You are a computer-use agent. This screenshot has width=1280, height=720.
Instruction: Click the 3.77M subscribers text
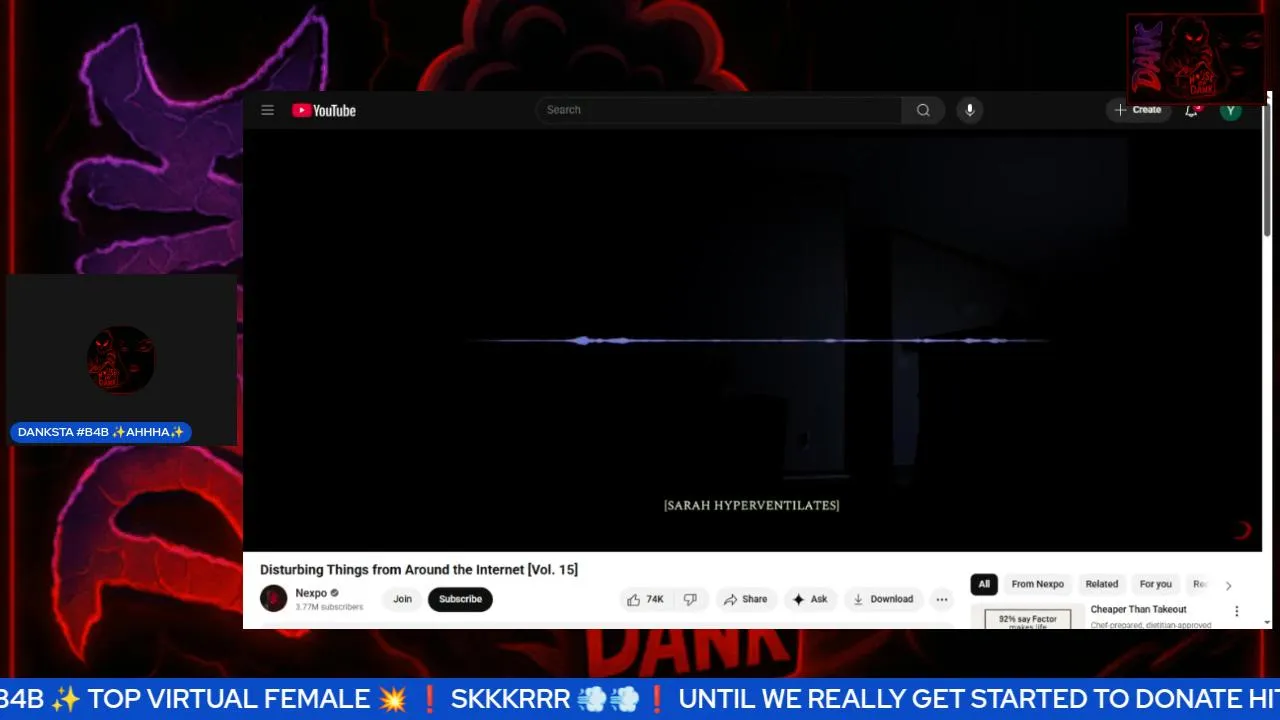pos(329,607)
